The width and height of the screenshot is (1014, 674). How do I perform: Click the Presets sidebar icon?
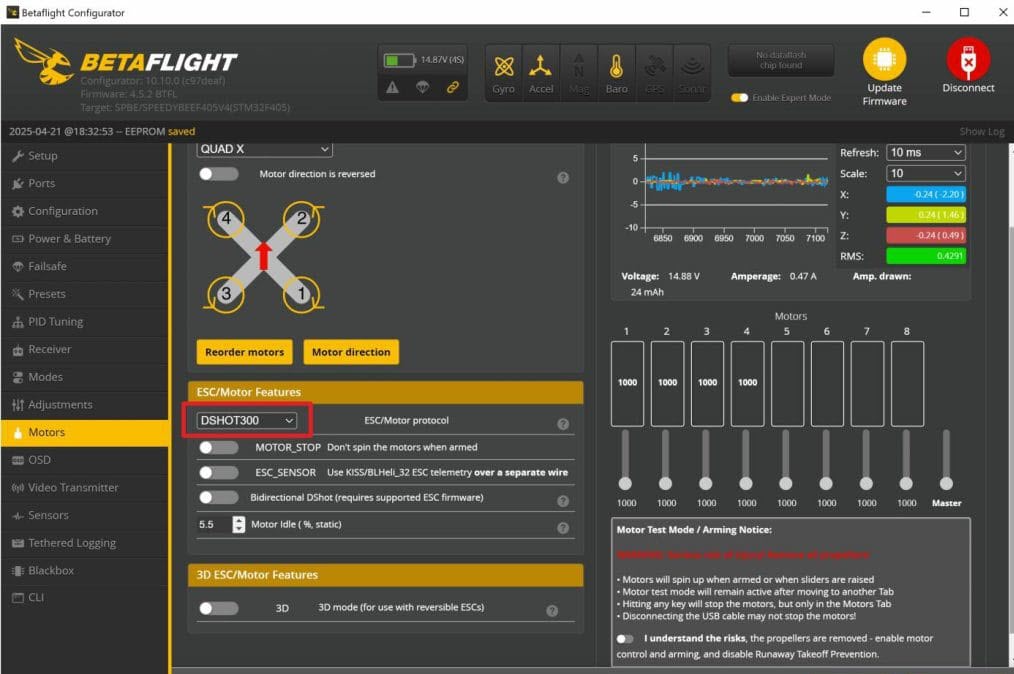point(17,294)
